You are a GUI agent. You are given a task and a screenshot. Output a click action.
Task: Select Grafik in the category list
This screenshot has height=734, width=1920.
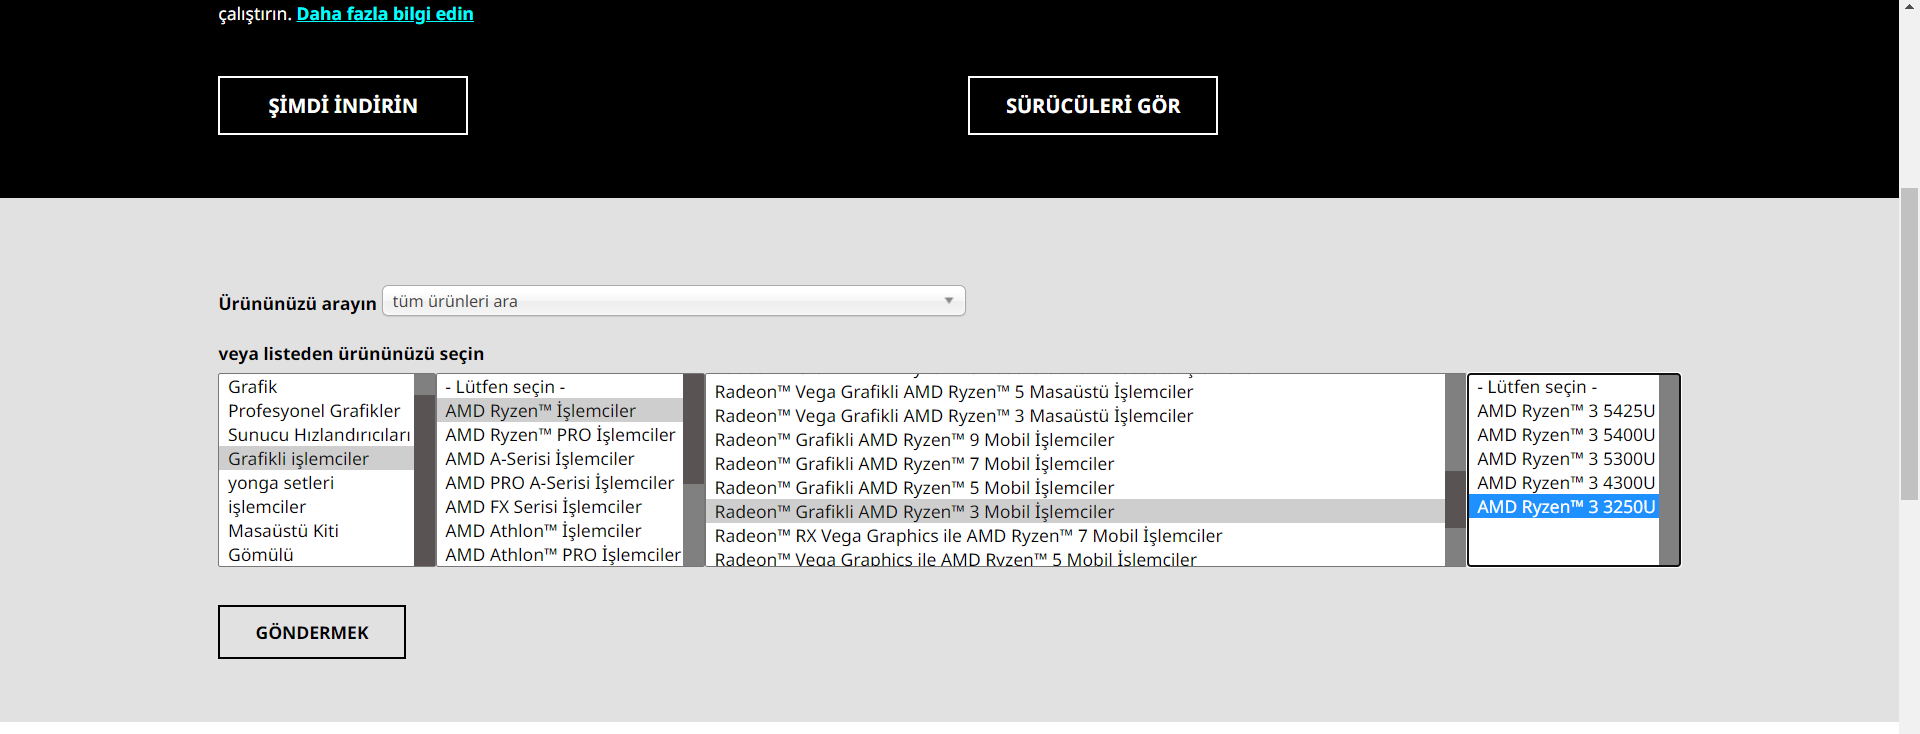[316, 387]
